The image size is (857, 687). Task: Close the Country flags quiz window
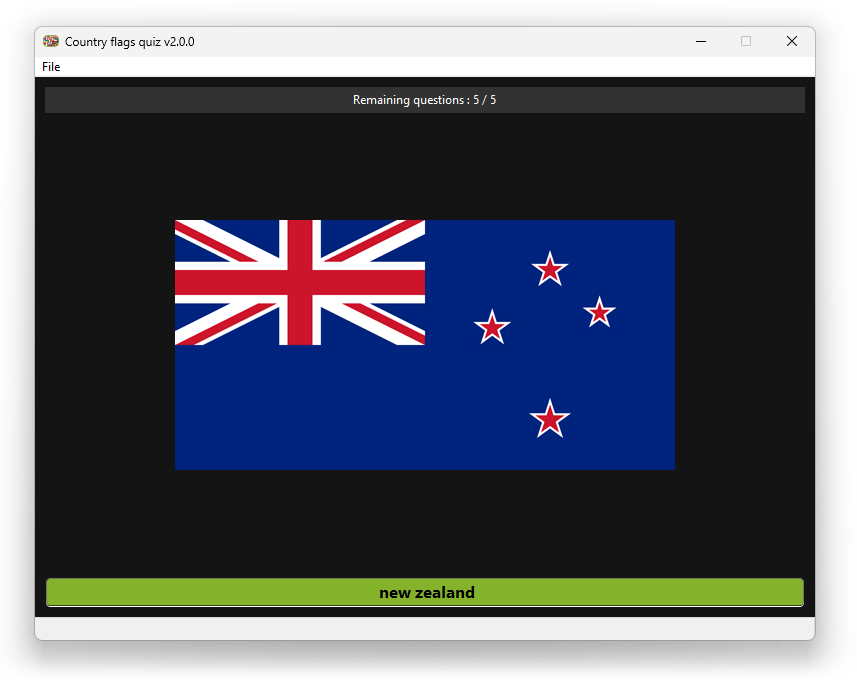click(791, 41)
